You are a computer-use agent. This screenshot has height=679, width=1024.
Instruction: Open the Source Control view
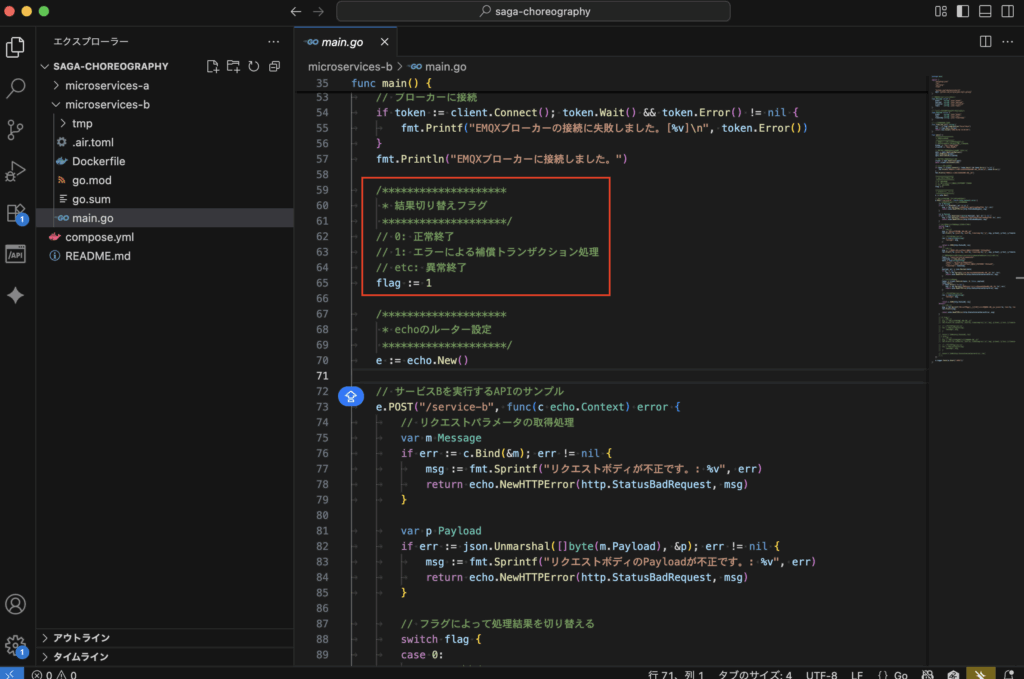click(x=16, y=129)
